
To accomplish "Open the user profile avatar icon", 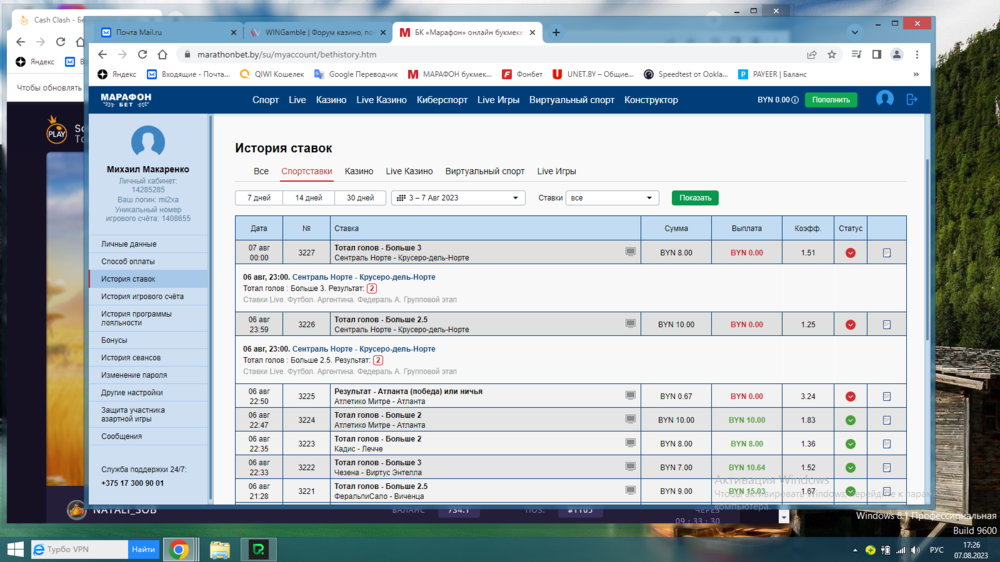I will click(x=884, y=100).
